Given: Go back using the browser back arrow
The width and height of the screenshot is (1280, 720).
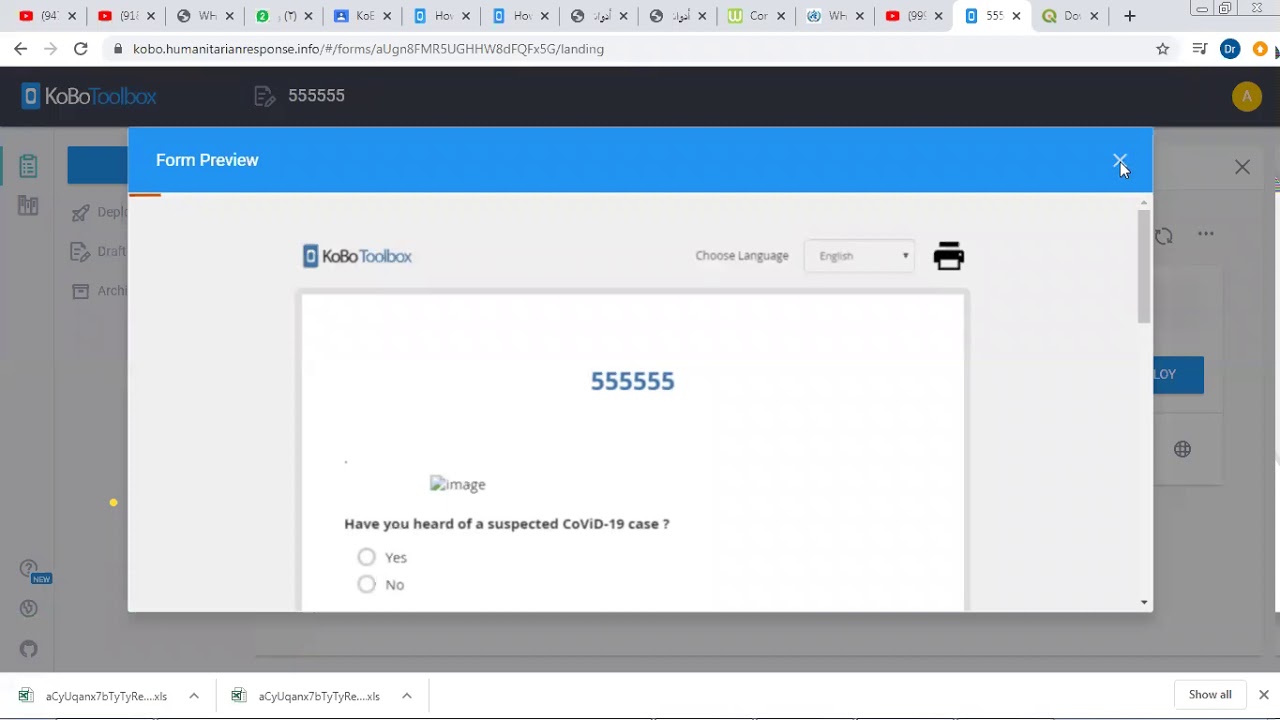Looking at the screenshot, I should tap(21, 49).
